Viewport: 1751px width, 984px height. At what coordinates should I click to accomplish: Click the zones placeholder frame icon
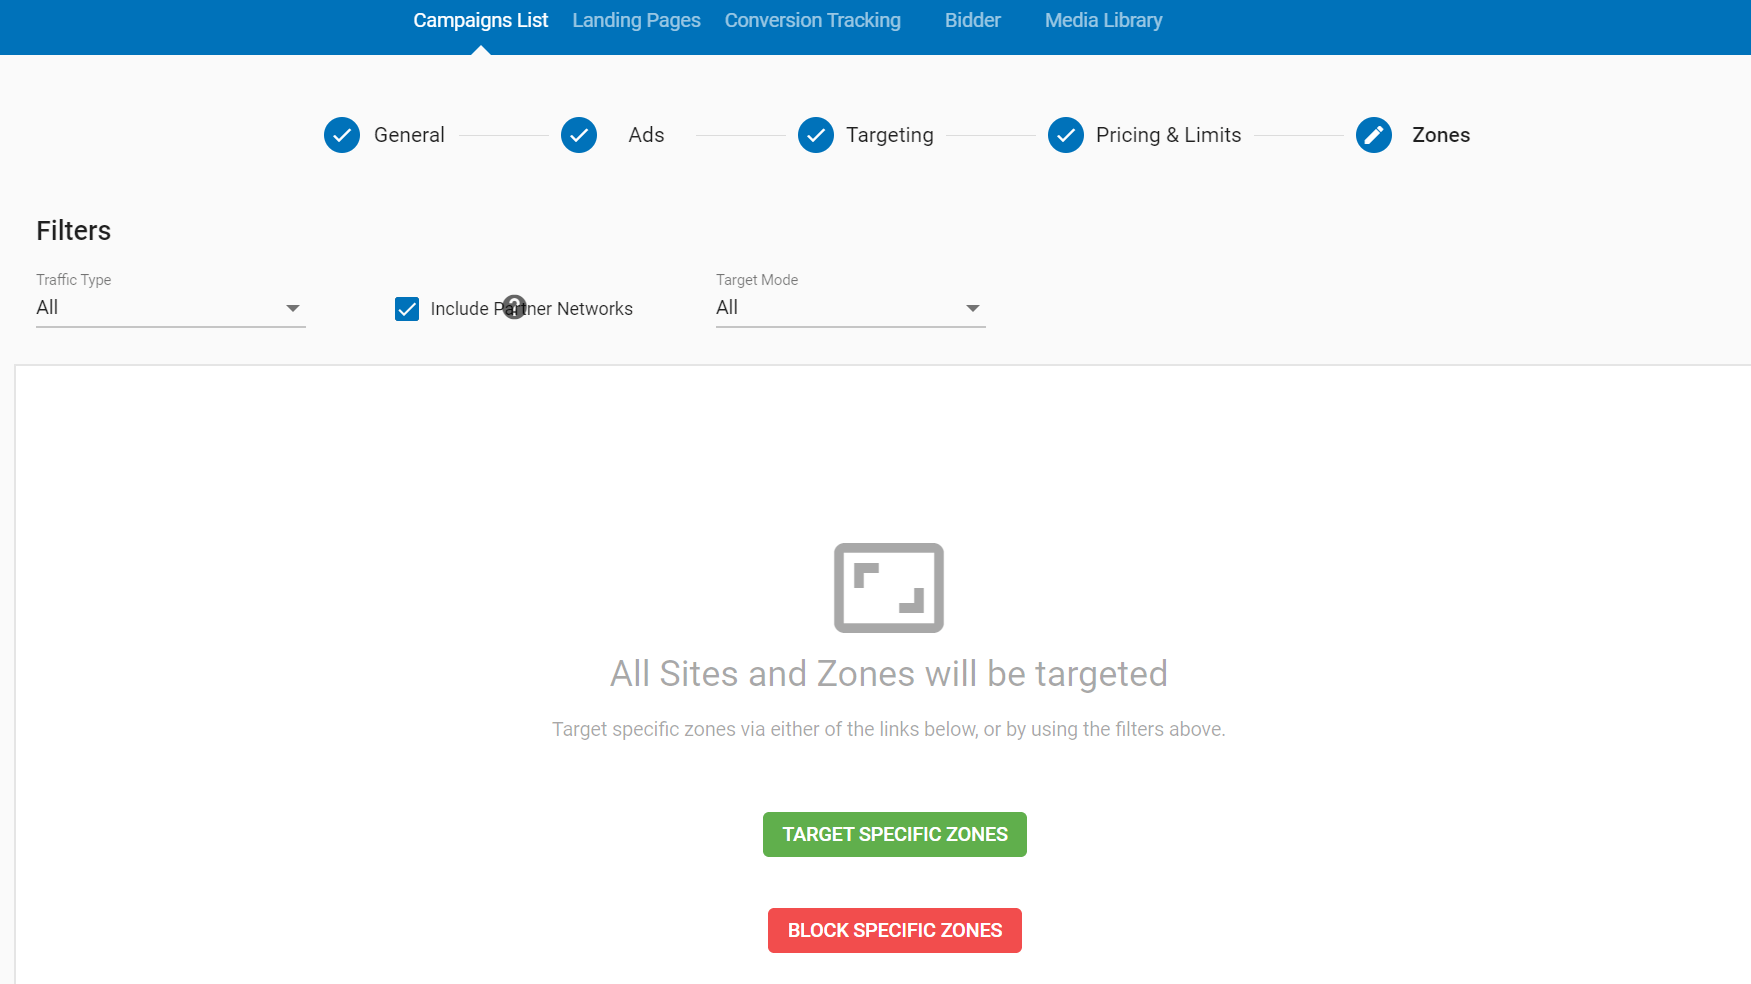(889, 588)
